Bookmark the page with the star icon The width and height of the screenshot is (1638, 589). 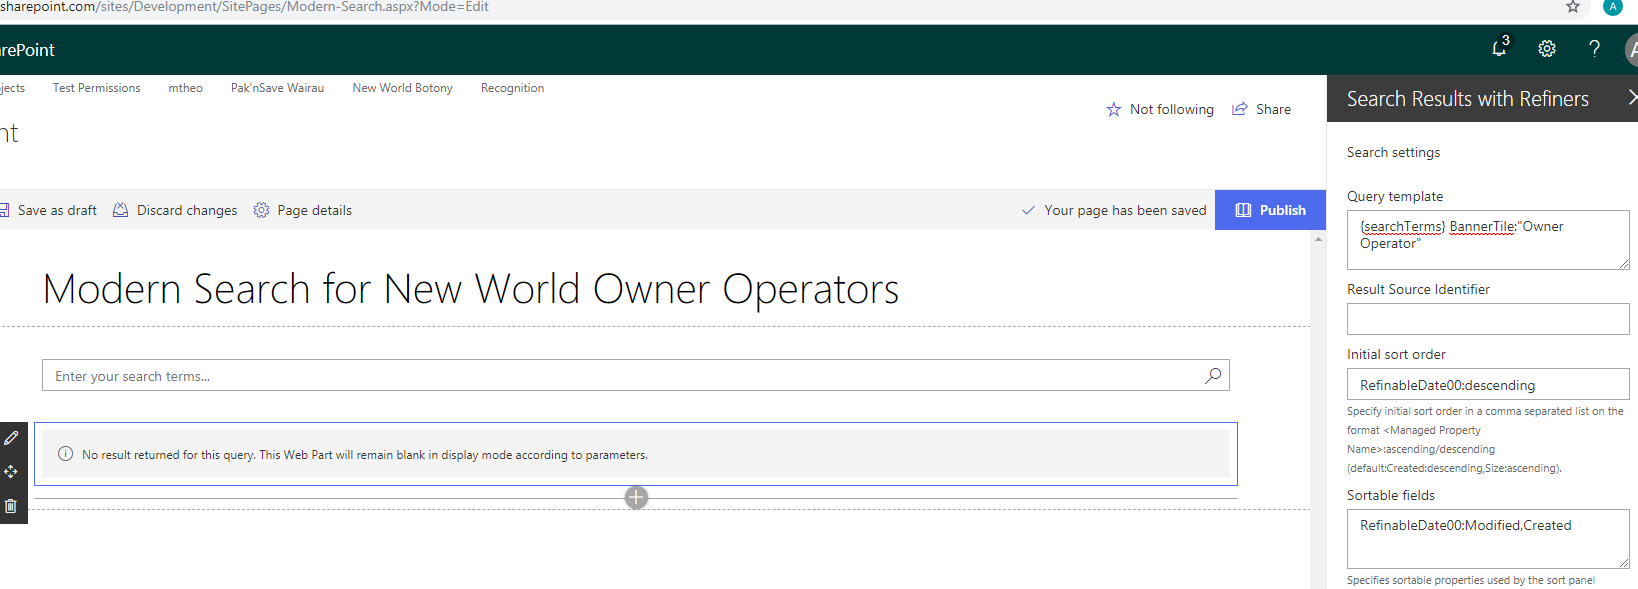point(1573,7)
